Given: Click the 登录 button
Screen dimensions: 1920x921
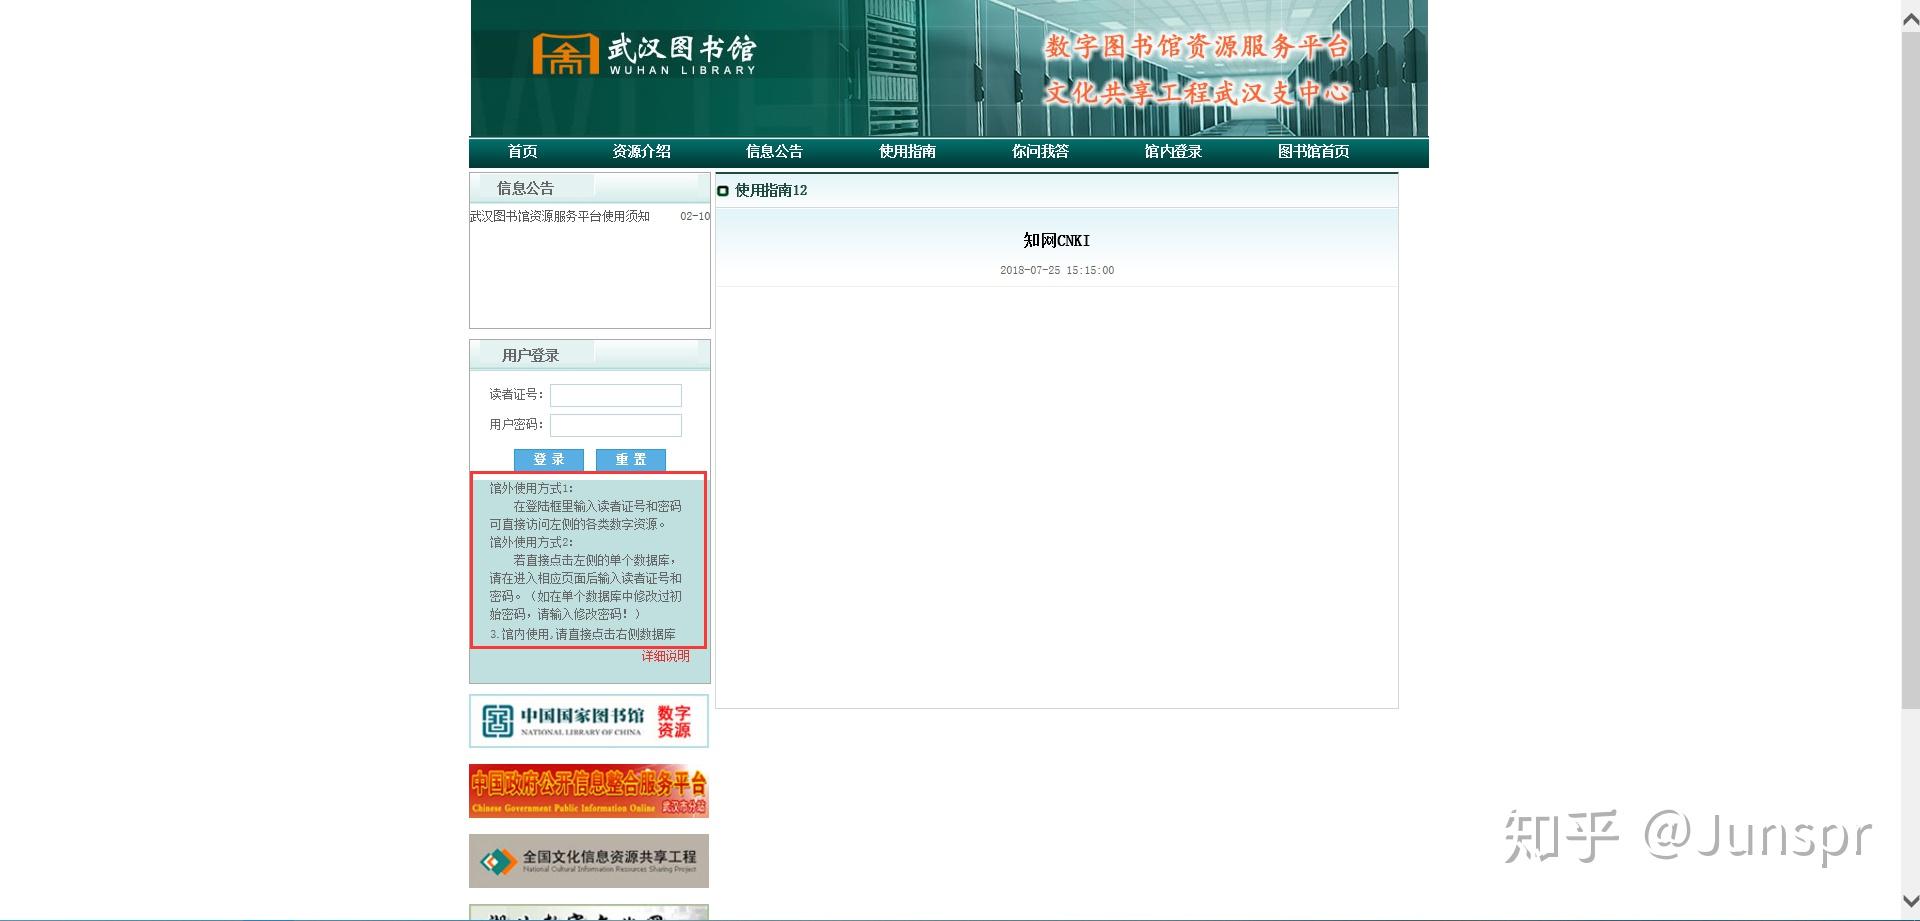Looking at the screenshot, I should pos(549,459).
